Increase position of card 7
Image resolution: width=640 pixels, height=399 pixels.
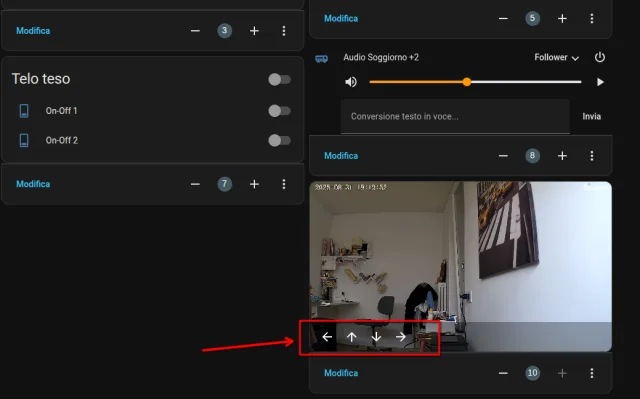pyautogui.click(x=254, y=184)
